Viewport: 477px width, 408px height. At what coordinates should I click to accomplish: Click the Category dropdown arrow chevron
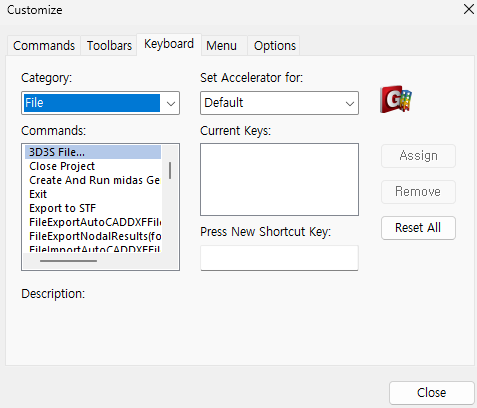171,103
